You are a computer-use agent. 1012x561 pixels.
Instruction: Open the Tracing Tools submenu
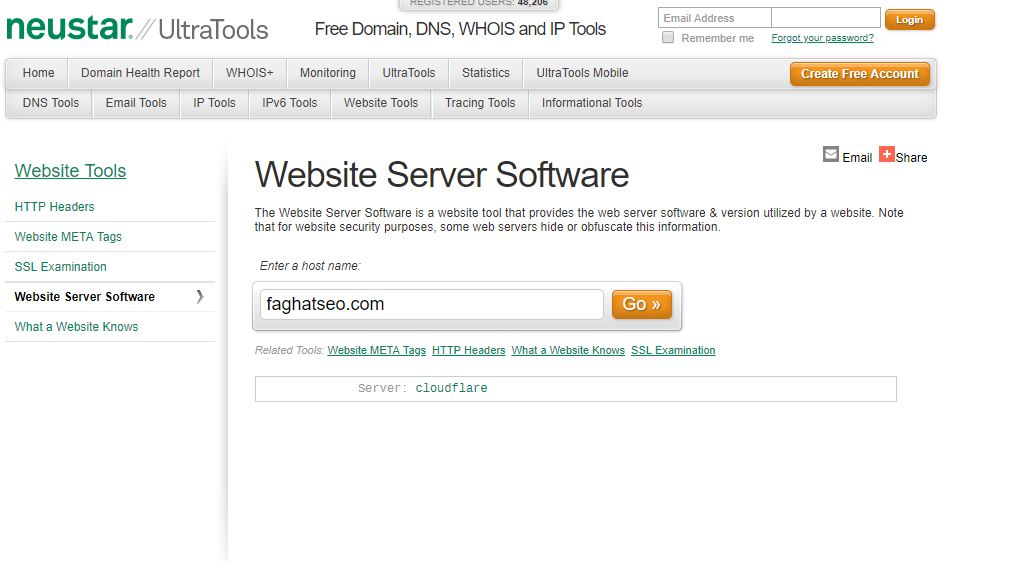(x=480, y=103)
